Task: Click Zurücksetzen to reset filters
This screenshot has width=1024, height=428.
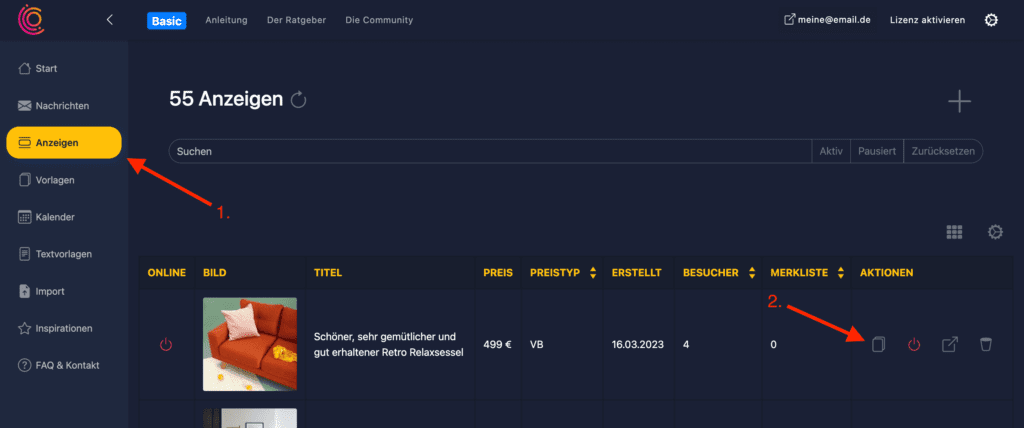Action: tap(943, 151)
